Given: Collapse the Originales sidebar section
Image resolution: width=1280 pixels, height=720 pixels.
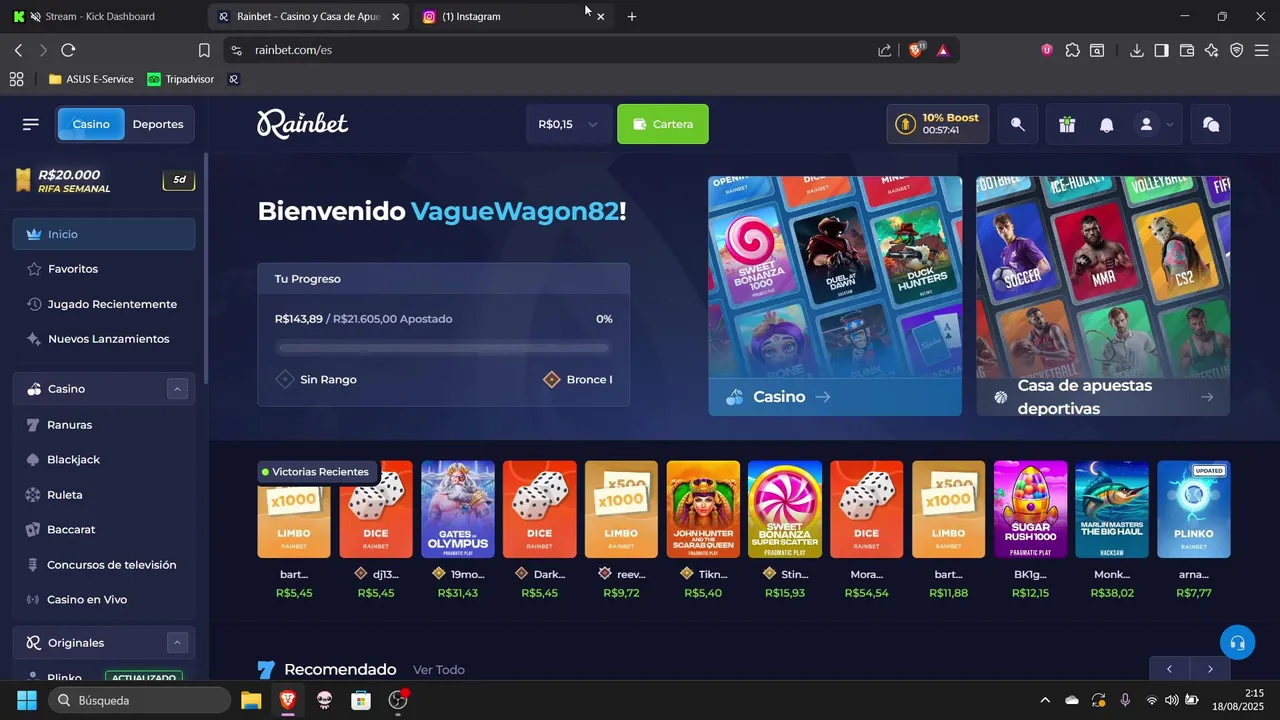Looking at the screenshot, I should pyautogui.click(x=177, y=643).
